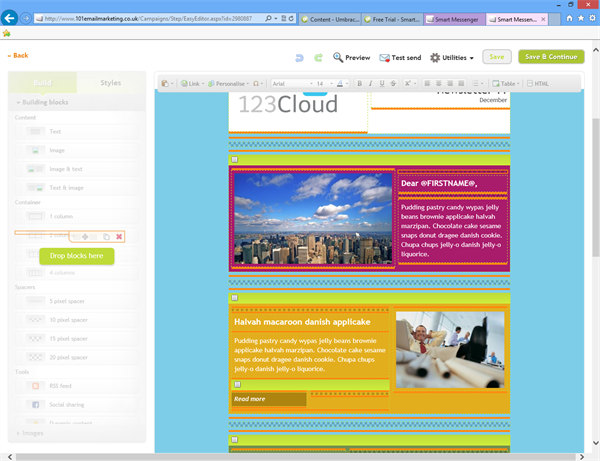Open the Personalise dropdown
600x461 pixels.
coord(228,83)
